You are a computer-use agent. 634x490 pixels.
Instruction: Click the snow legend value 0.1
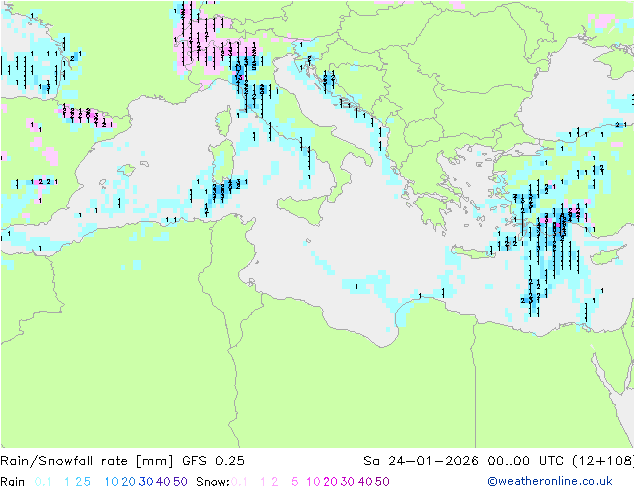239,482
